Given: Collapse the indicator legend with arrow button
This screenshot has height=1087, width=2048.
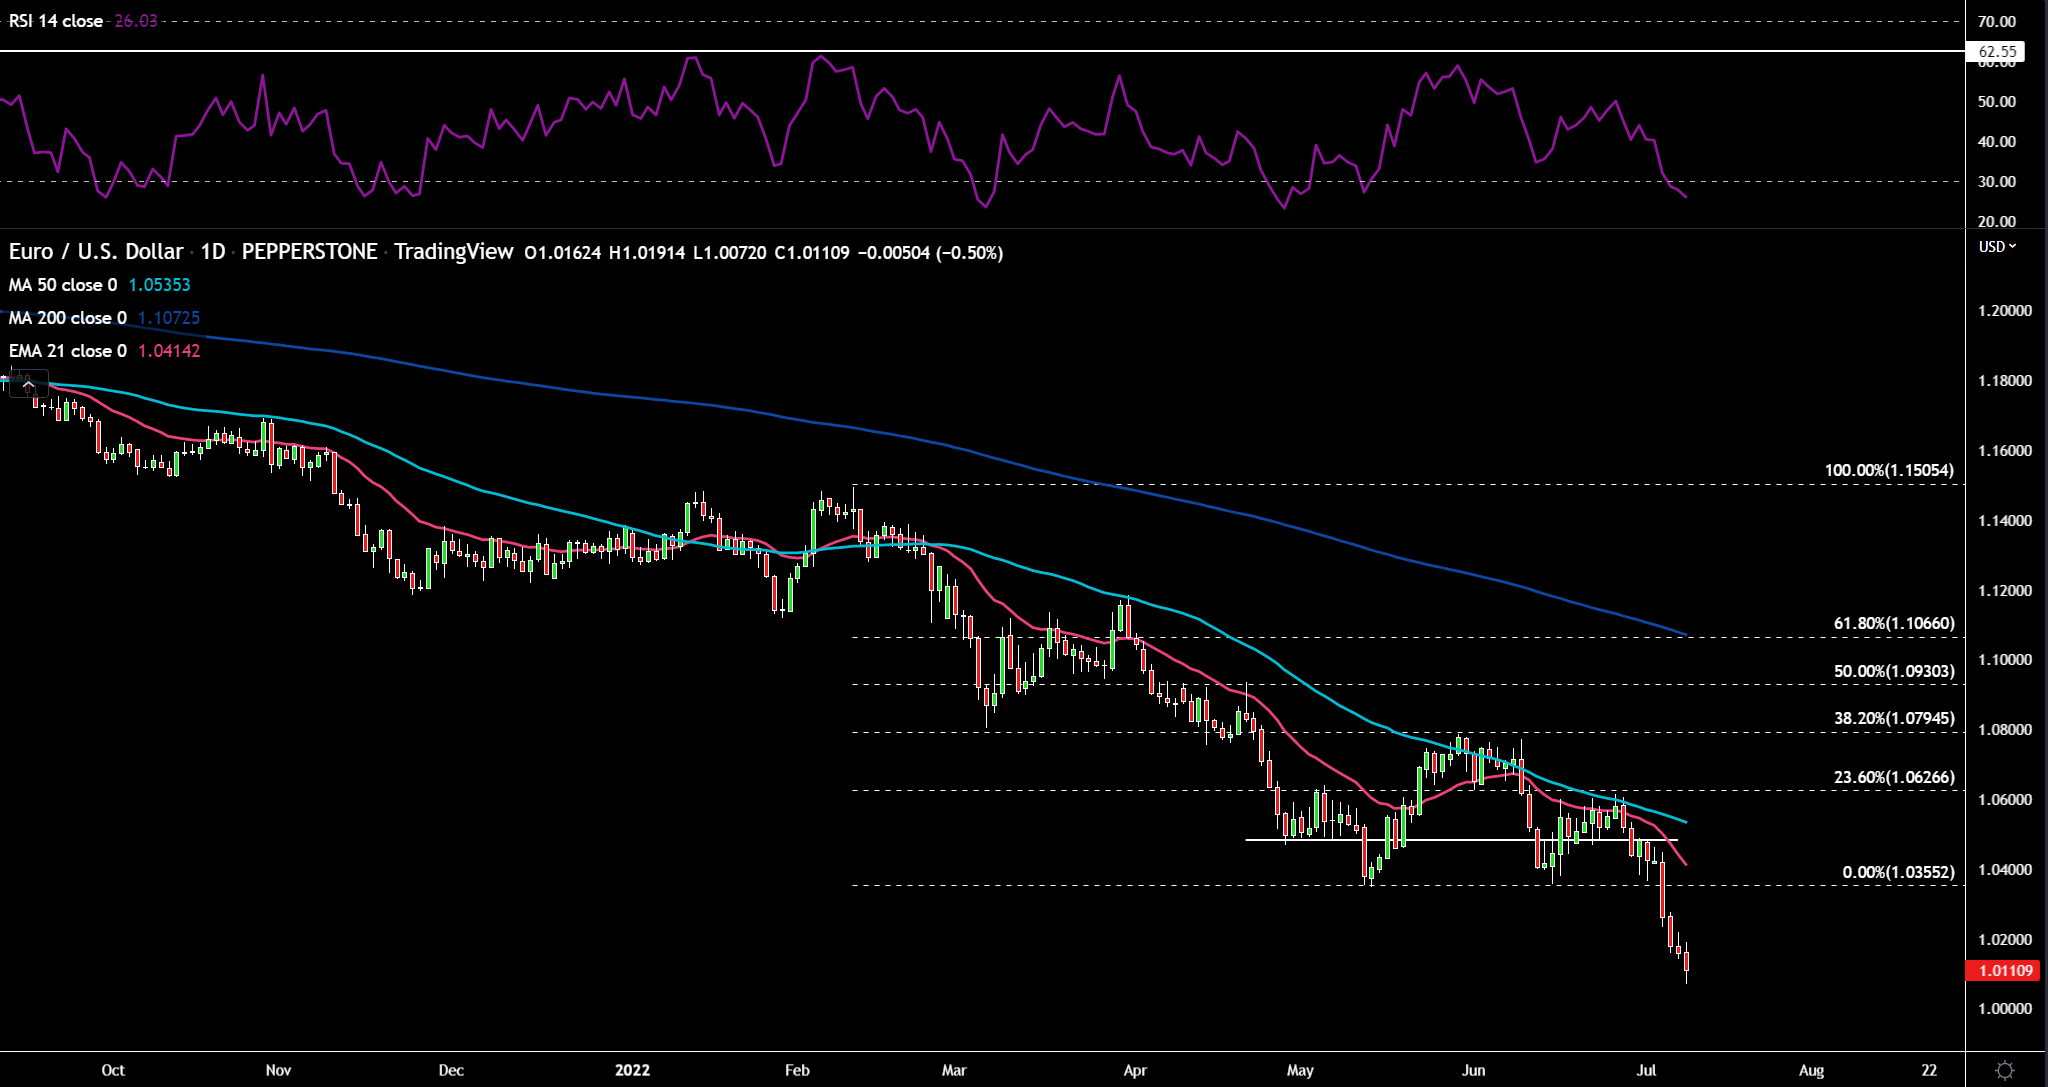Looking at the screenshot, I should (x=28, y=384).
